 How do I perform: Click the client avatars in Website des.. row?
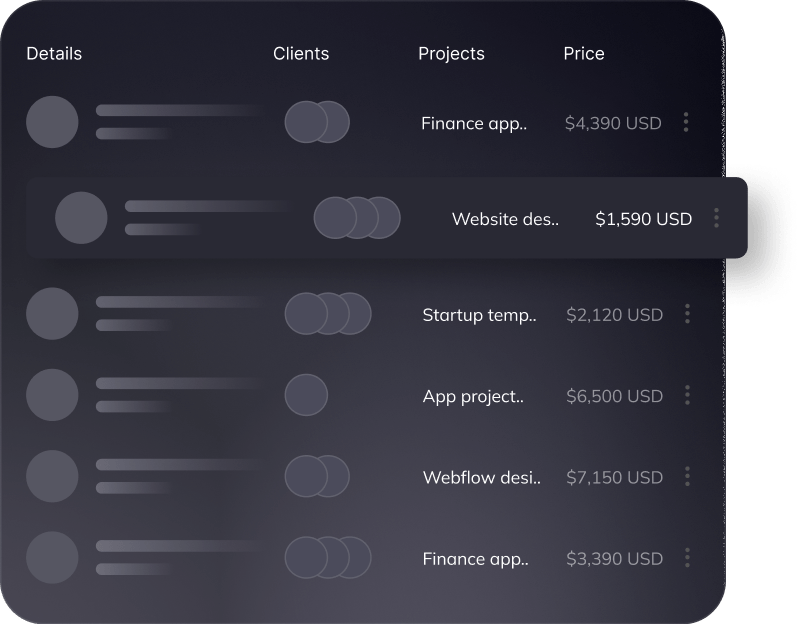click(x=357, y=217)
